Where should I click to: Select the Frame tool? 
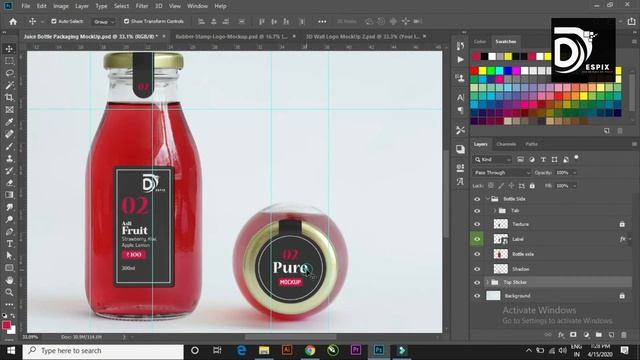click(9, 110)
